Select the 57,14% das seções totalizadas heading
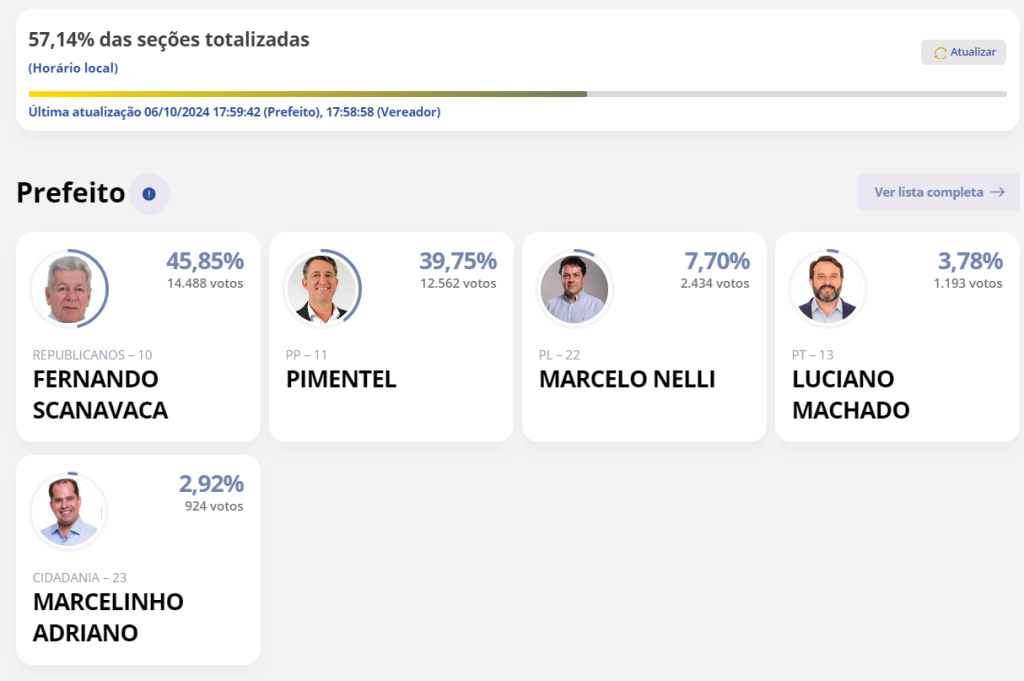Viewport: 1024px width, 681px height. pyautogui.click(x=168, y=39)
